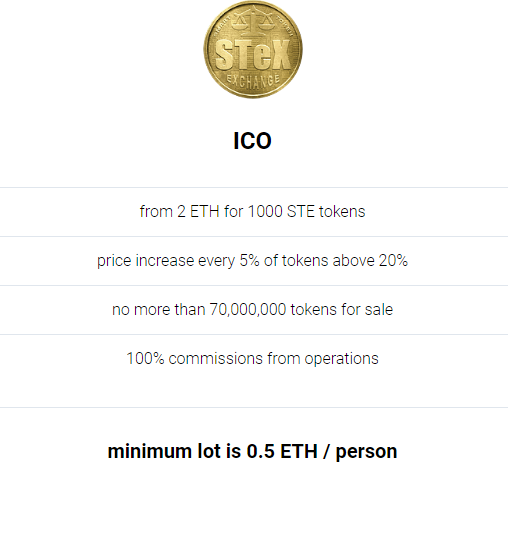Click the '2 ETH' price text
The image size is (521, 548).
pyautogui.click(x=198, y=211)
